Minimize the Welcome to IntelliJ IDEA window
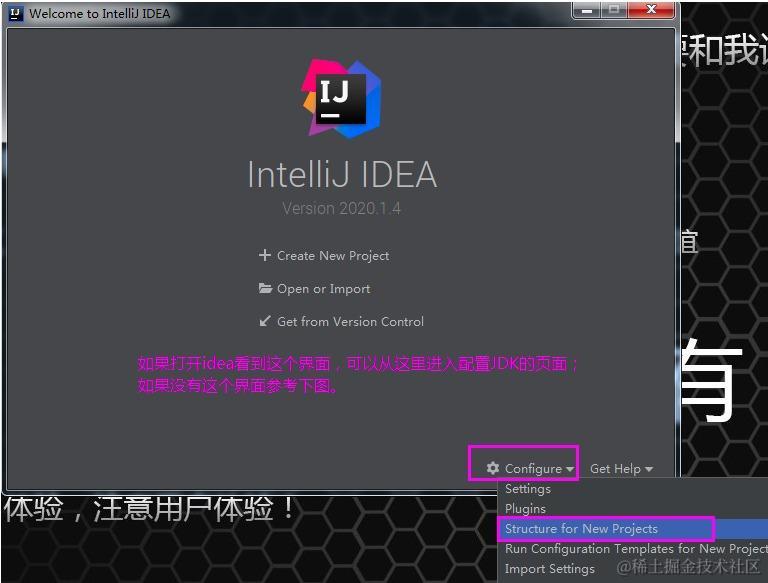 click(586, 10)
